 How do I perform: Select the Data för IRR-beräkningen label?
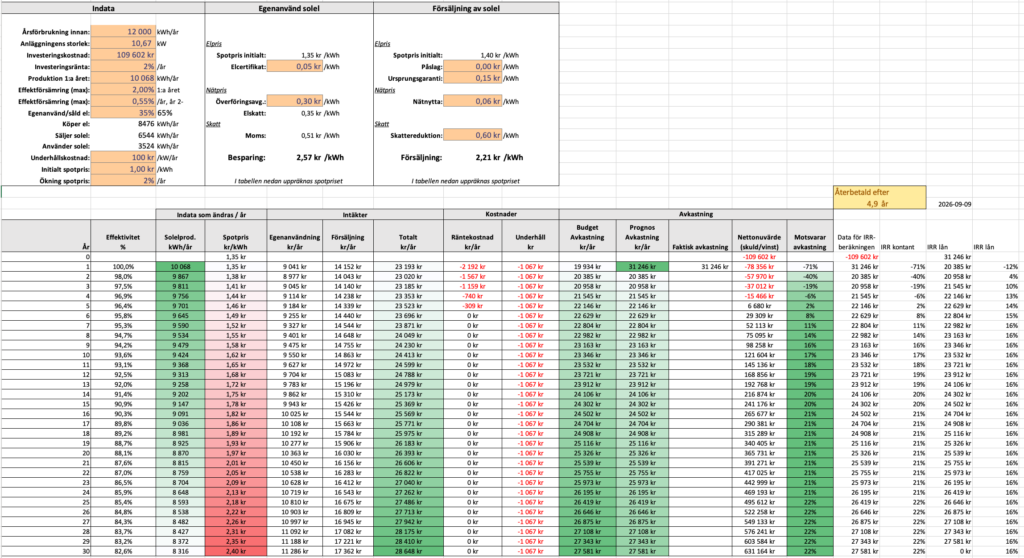coord(856,242)
